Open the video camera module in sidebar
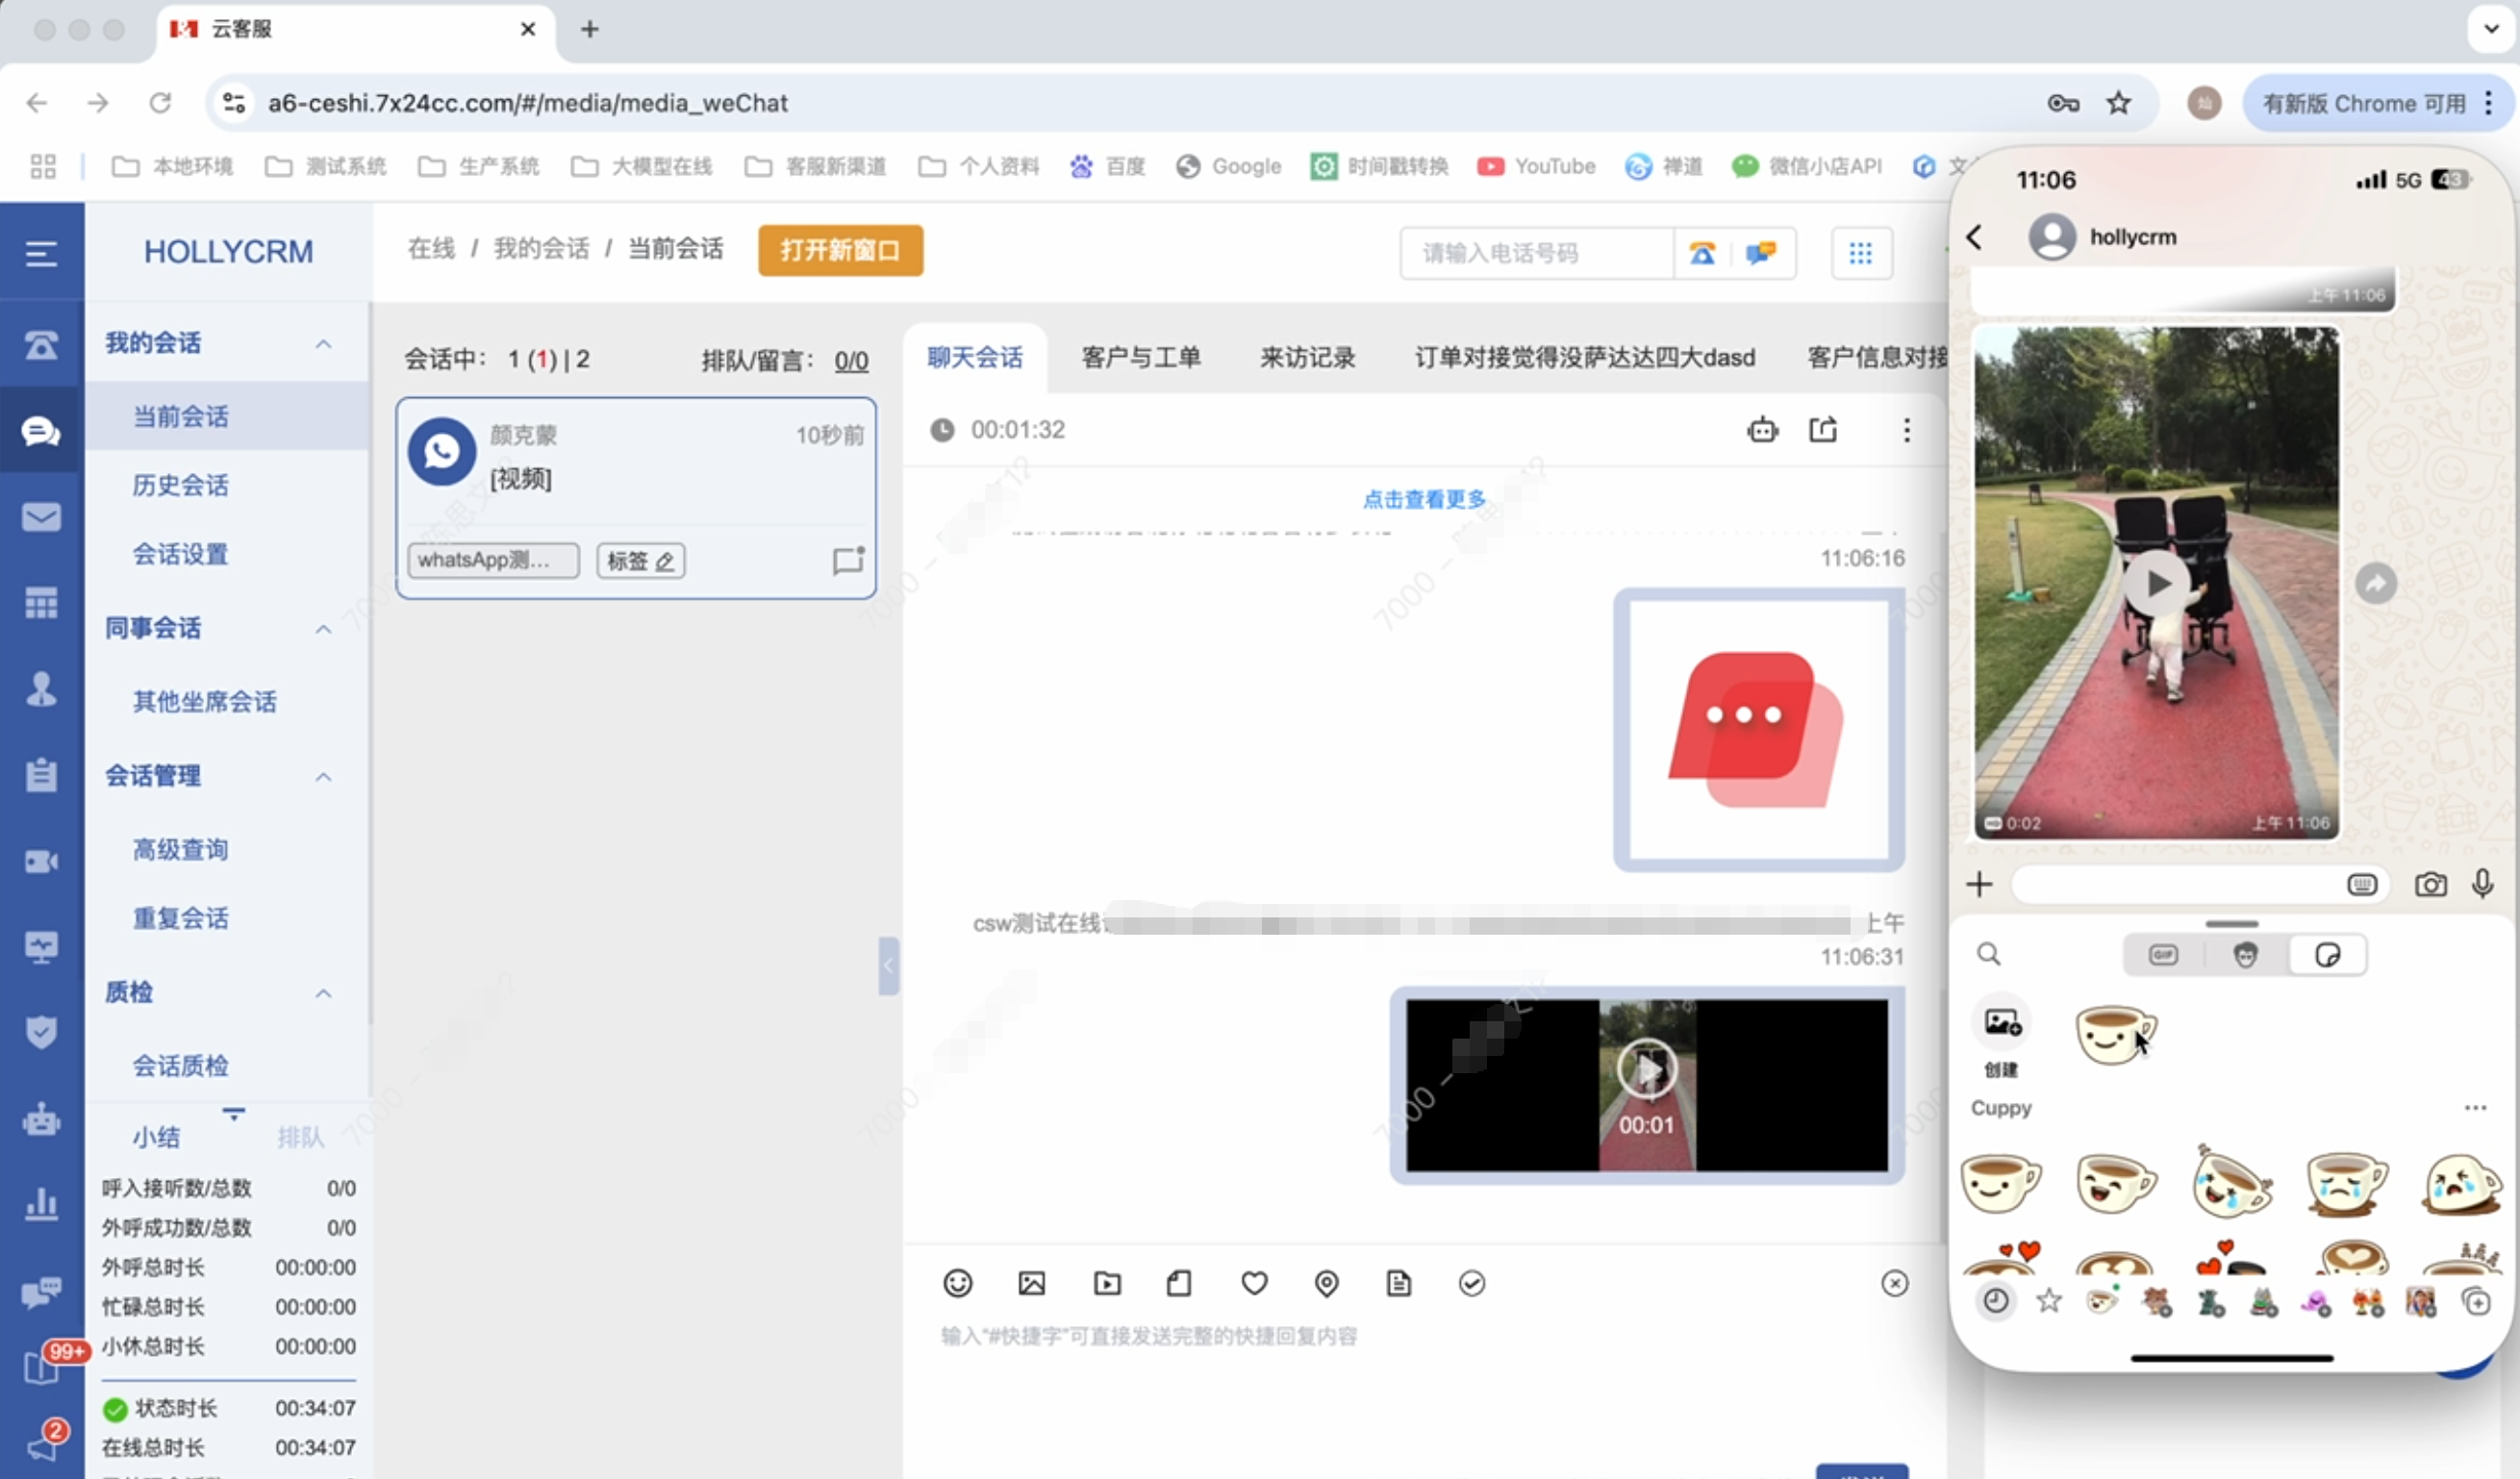Screen dimensions: 2520x1479 tap(41, 861)
